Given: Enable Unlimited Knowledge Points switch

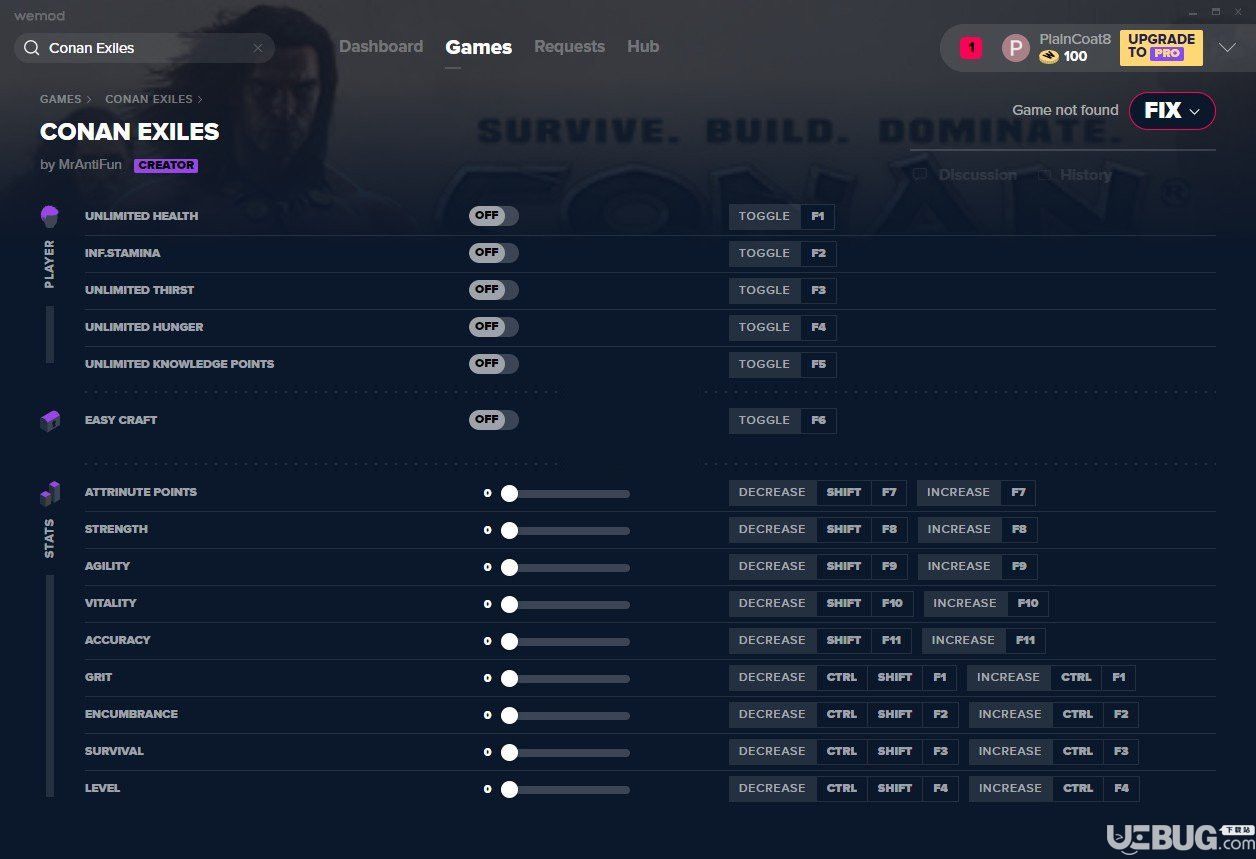Looking at the screenshot, I should [x=494, y=364].
